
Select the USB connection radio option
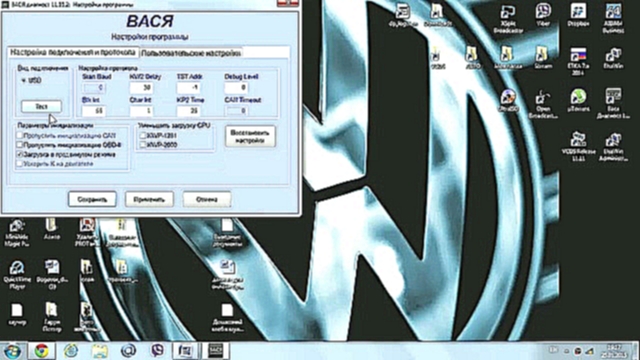31,81
